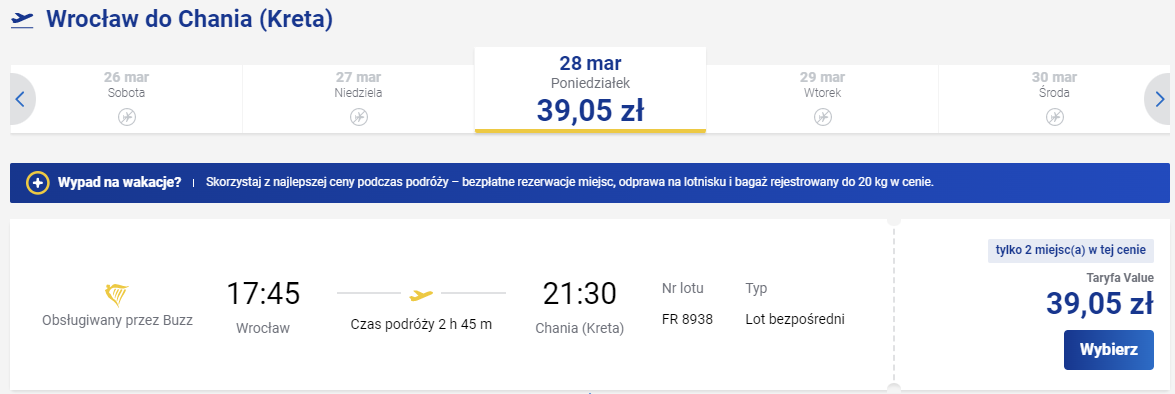Select the 28 mar Poniedziałek date tab
The image size is (1175, 394).
(590, 90)
